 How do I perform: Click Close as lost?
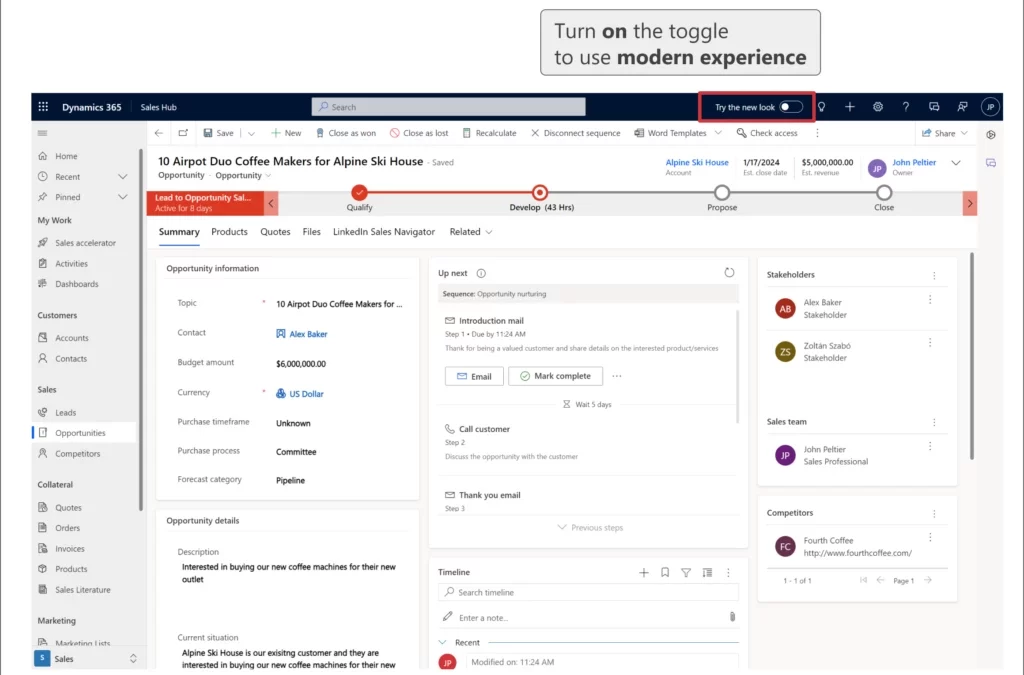click(x=419, y=133)
